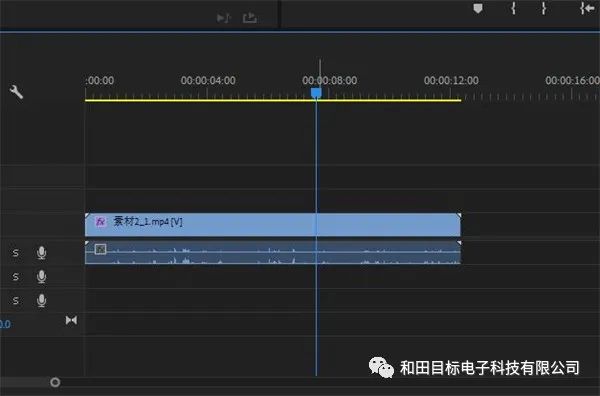Enable voice-over record on the waveform audio track
Screen dimensions: 600x396
pos(41,253)
